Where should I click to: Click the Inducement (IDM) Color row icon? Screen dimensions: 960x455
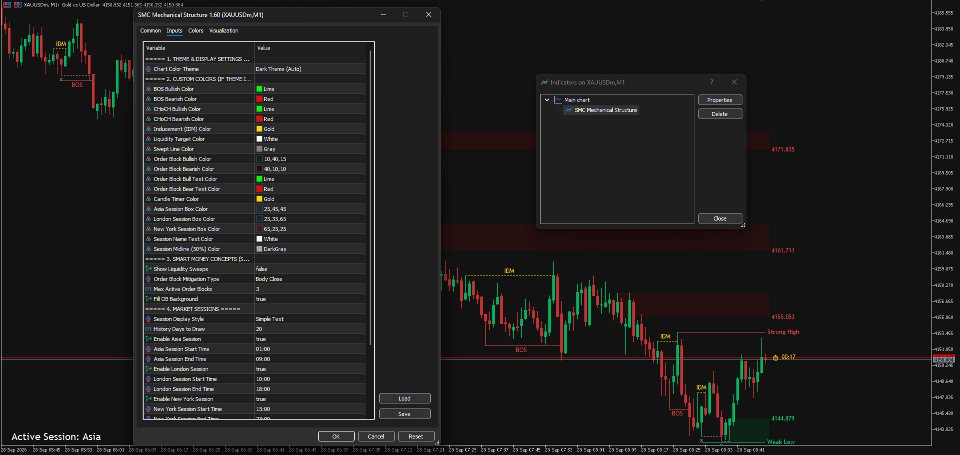(x=148, y=129)
